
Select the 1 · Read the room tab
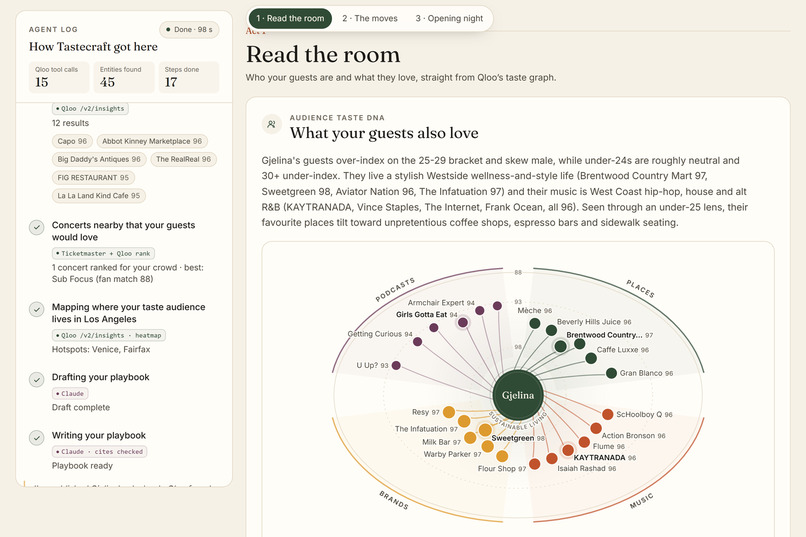coord(290,18)
